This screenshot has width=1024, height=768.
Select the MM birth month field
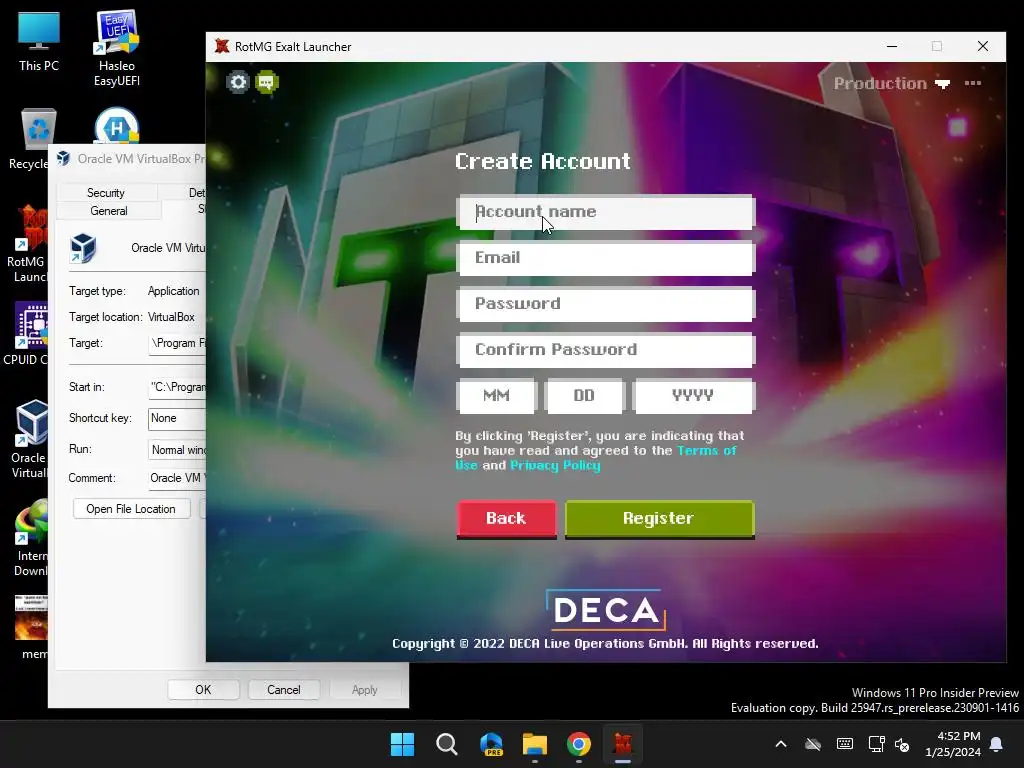click(496, 396)
